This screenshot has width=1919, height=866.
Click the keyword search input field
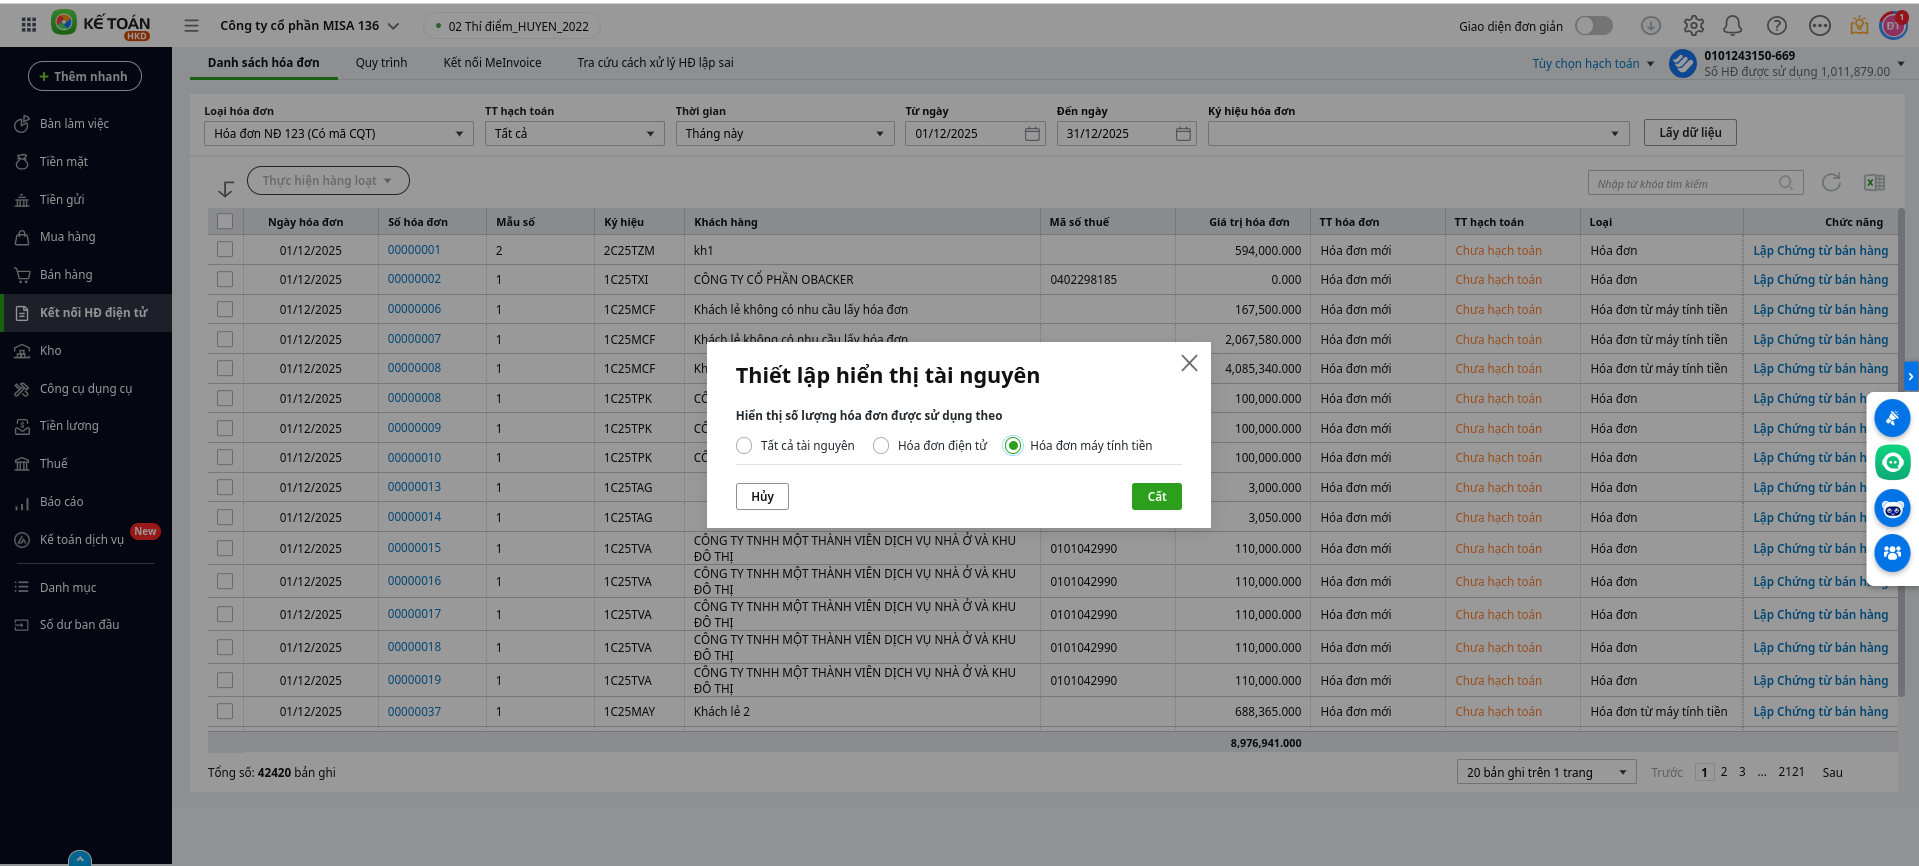point(1685,183)
